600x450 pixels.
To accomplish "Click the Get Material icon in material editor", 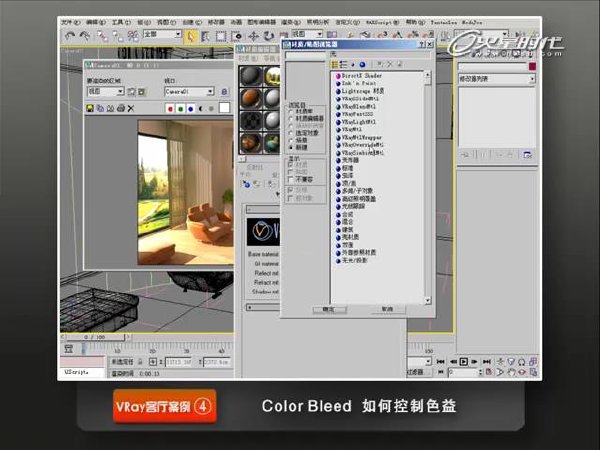I will [246, 184].
